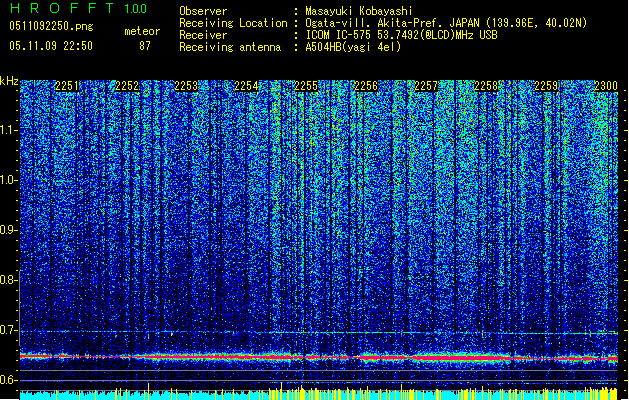
Task: Click the 2258 time marker
Action: pos(486,86)
